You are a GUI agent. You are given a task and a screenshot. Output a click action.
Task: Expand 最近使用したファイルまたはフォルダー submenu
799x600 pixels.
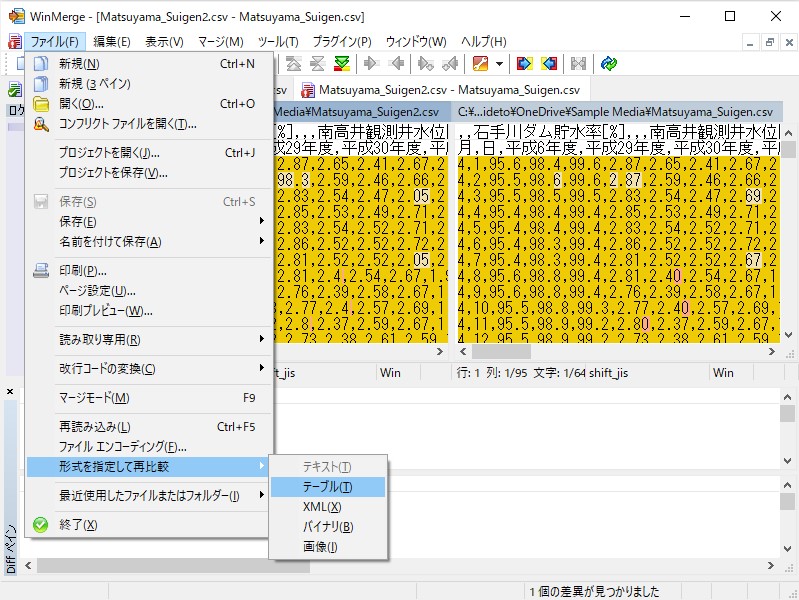point(149,495)
